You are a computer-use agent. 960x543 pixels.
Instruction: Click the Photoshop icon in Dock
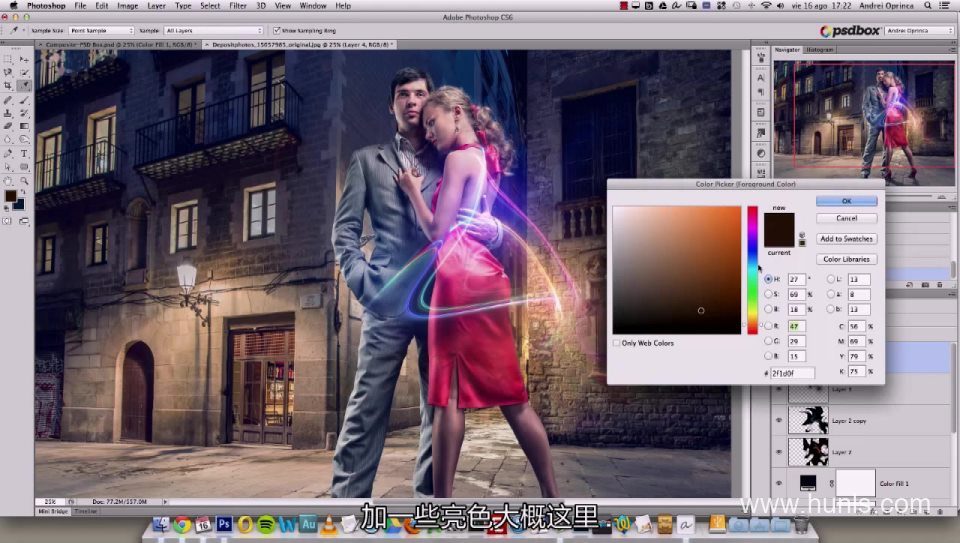224,524
